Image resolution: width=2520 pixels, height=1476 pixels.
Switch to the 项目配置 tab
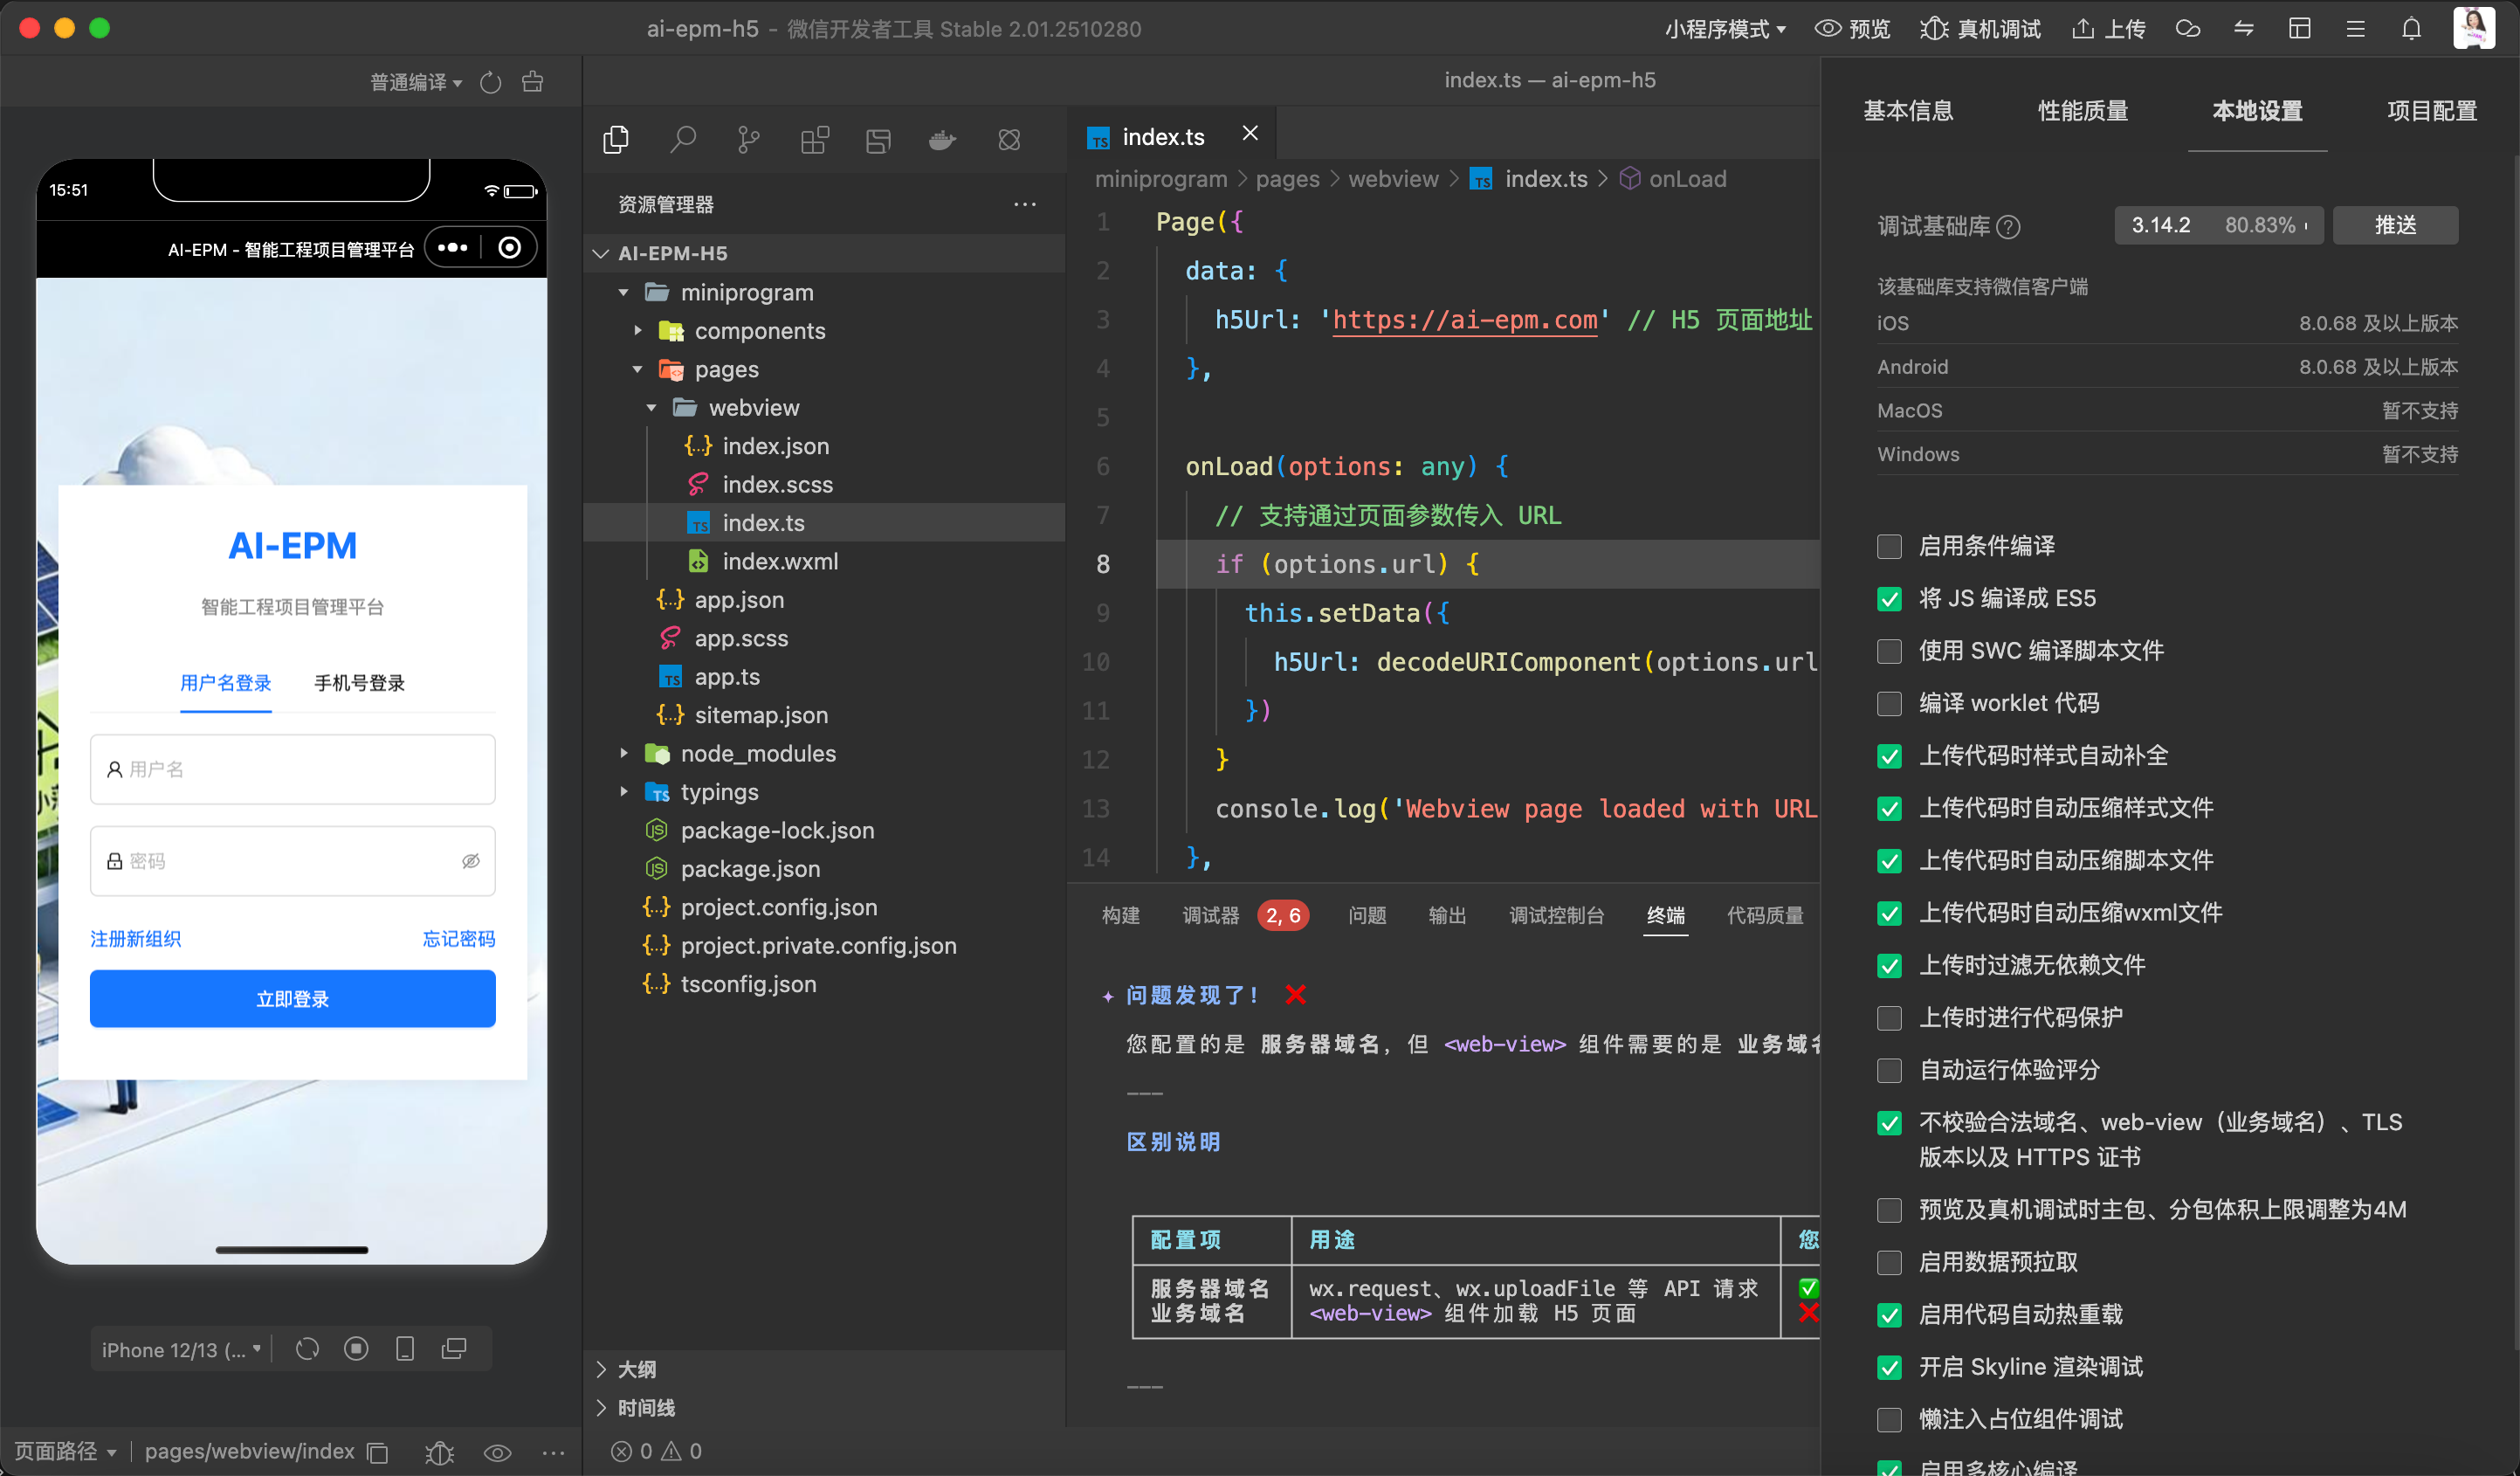[2431, 111]
